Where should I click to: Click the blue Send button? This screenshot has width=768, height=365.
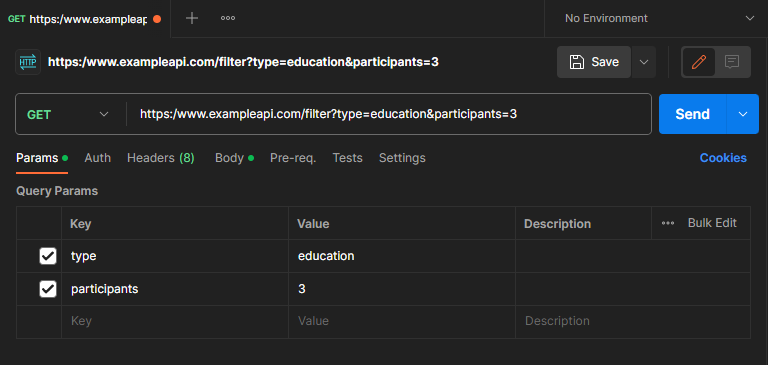(693, 114)
